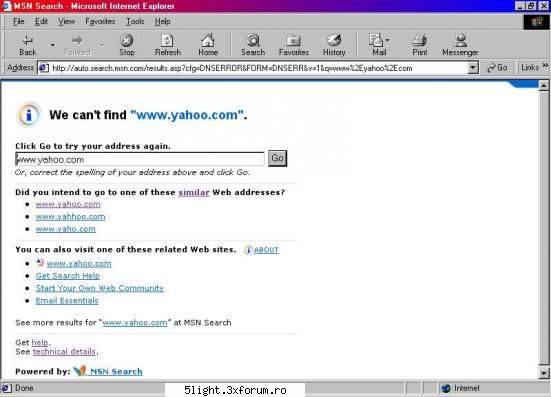
Task: Open the Edit menu
Action: click(41, 21)
